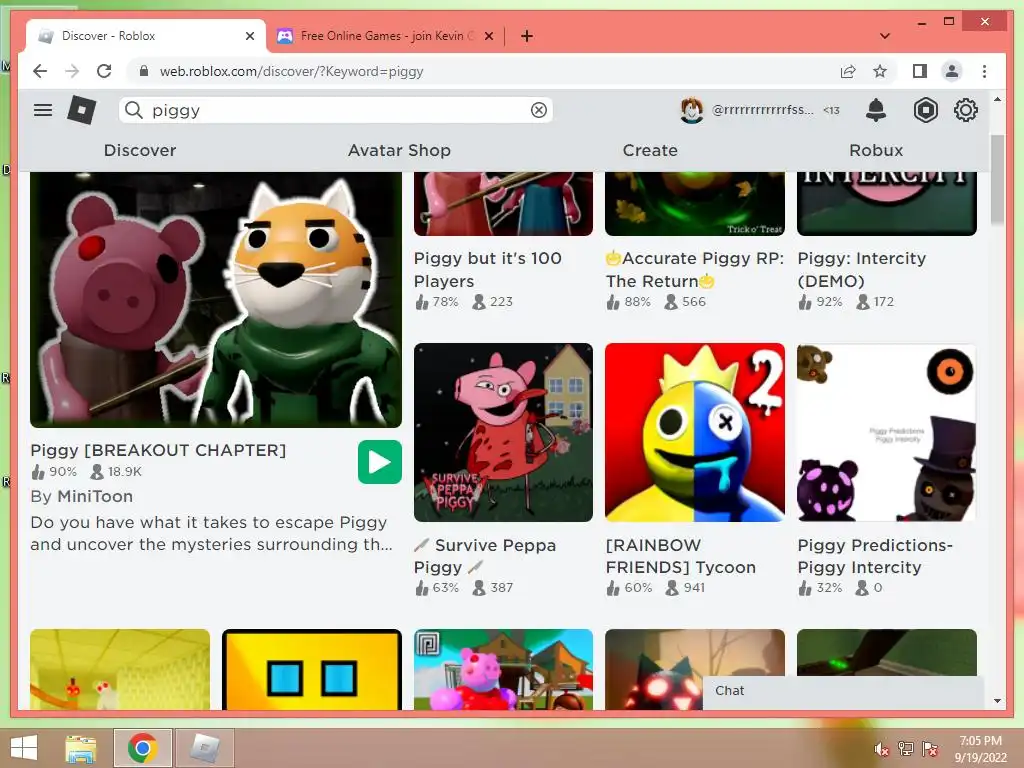
Task: Open the Avatar Shop navigation item
Action: (x=399, y=150)
